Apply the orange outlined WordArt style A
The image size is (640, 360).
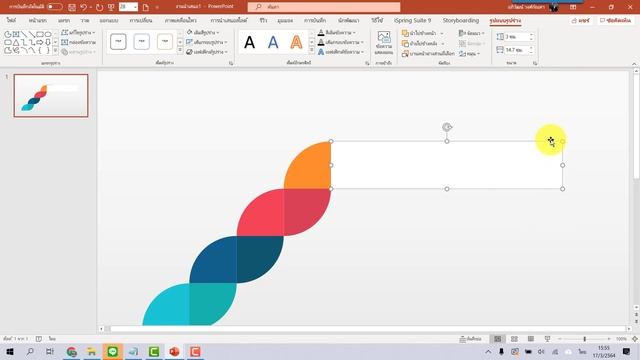[296, 42]
